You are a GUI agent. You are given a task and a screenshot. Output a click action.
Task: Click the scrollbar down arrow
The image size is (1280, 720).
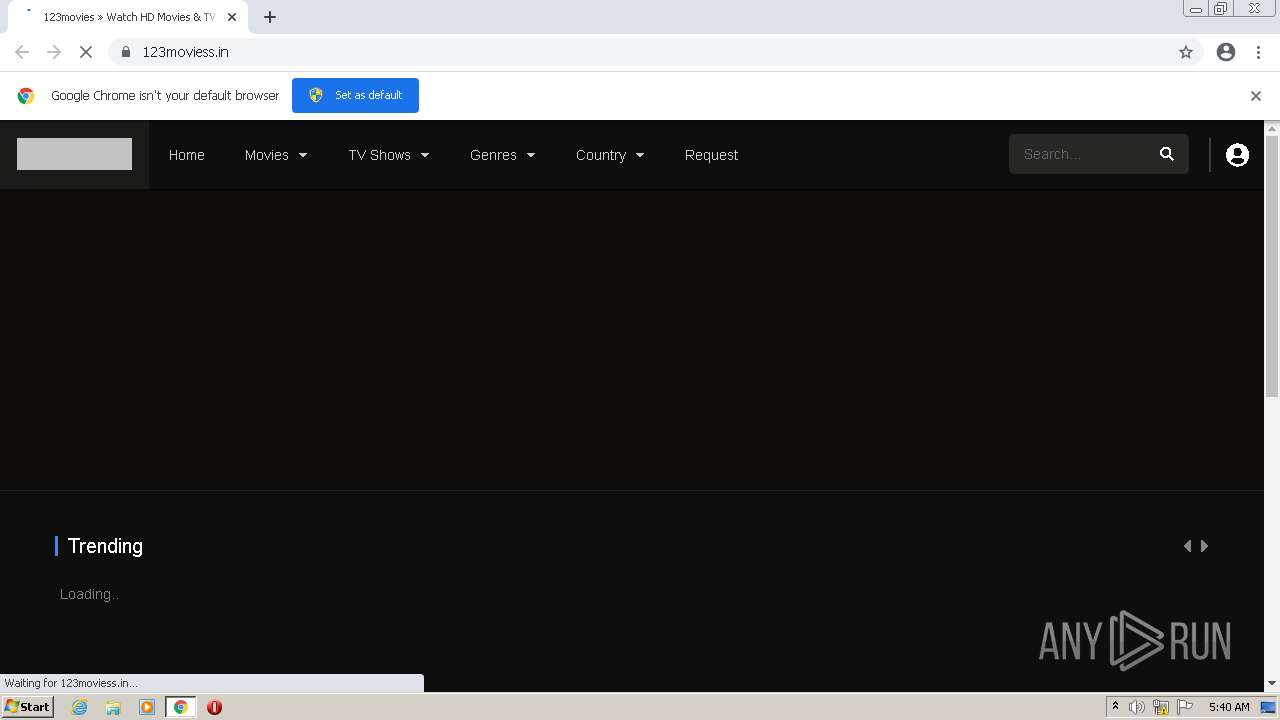pos(1272,683)
